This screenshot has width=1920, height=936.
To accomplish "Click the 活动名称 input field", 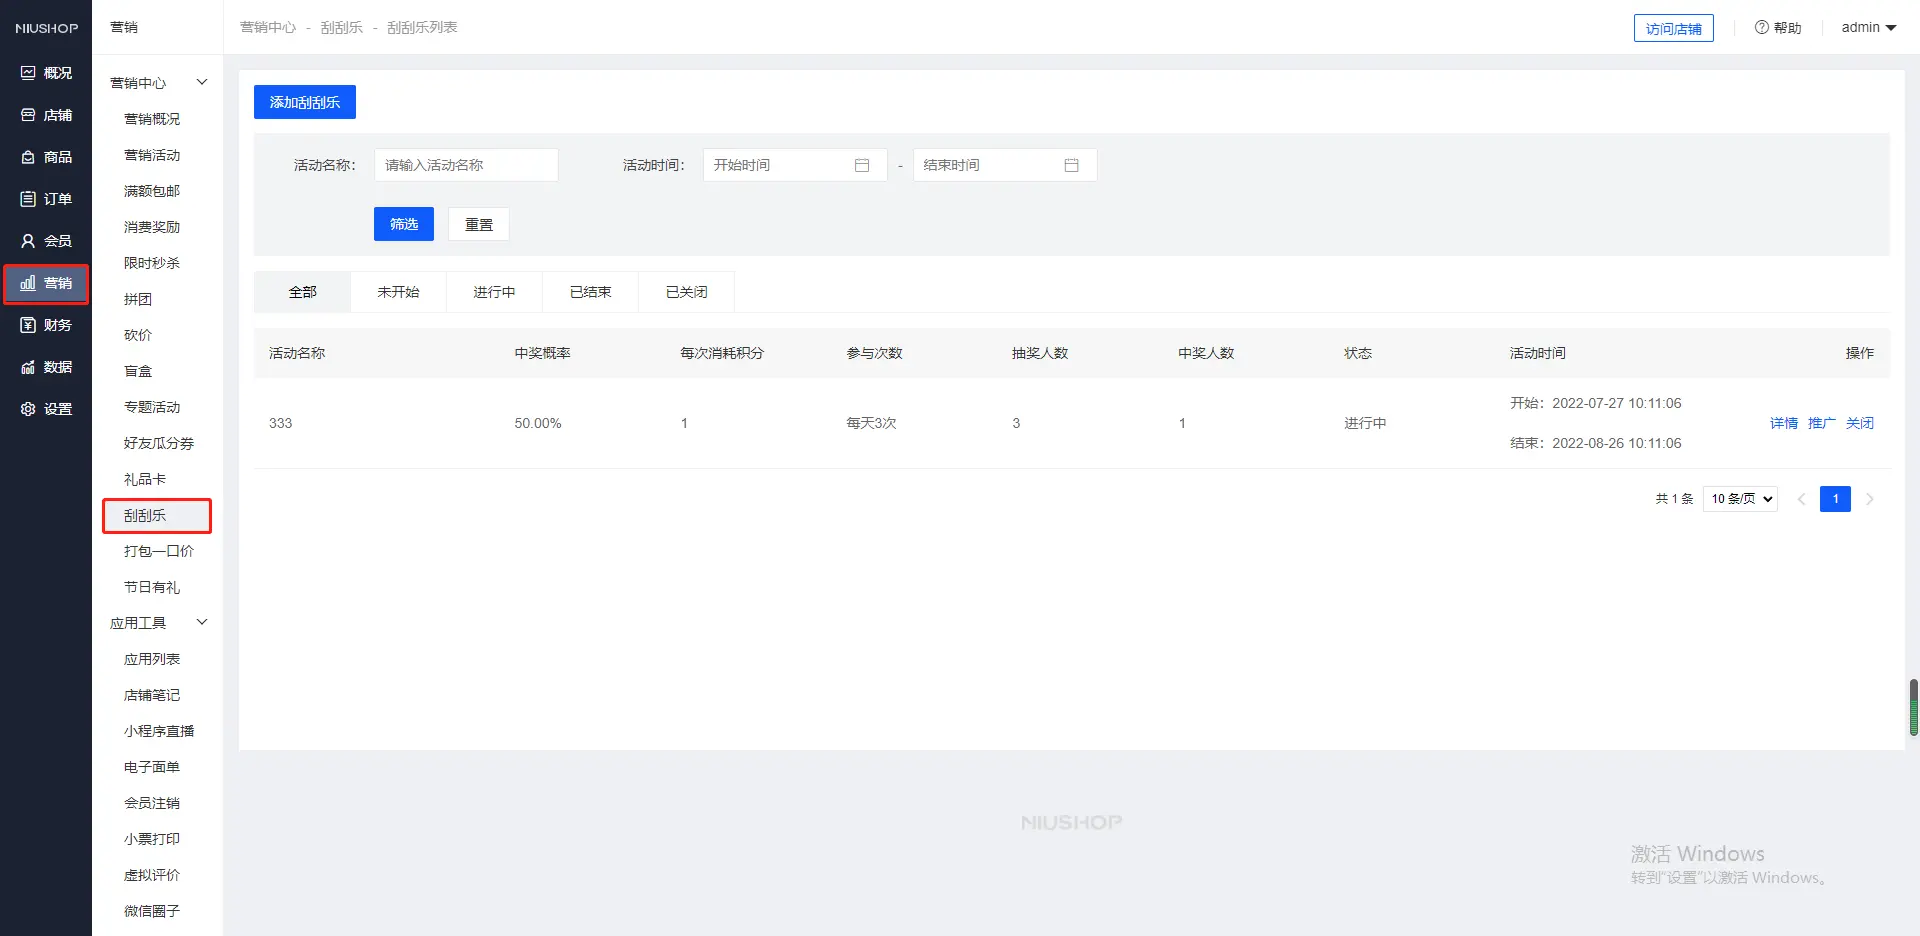I will click(x=466, y=165).
